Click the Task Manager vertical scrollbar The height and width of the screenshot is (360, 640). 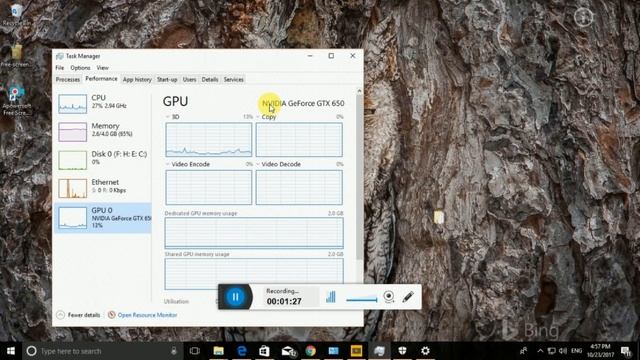click(359, 178)
